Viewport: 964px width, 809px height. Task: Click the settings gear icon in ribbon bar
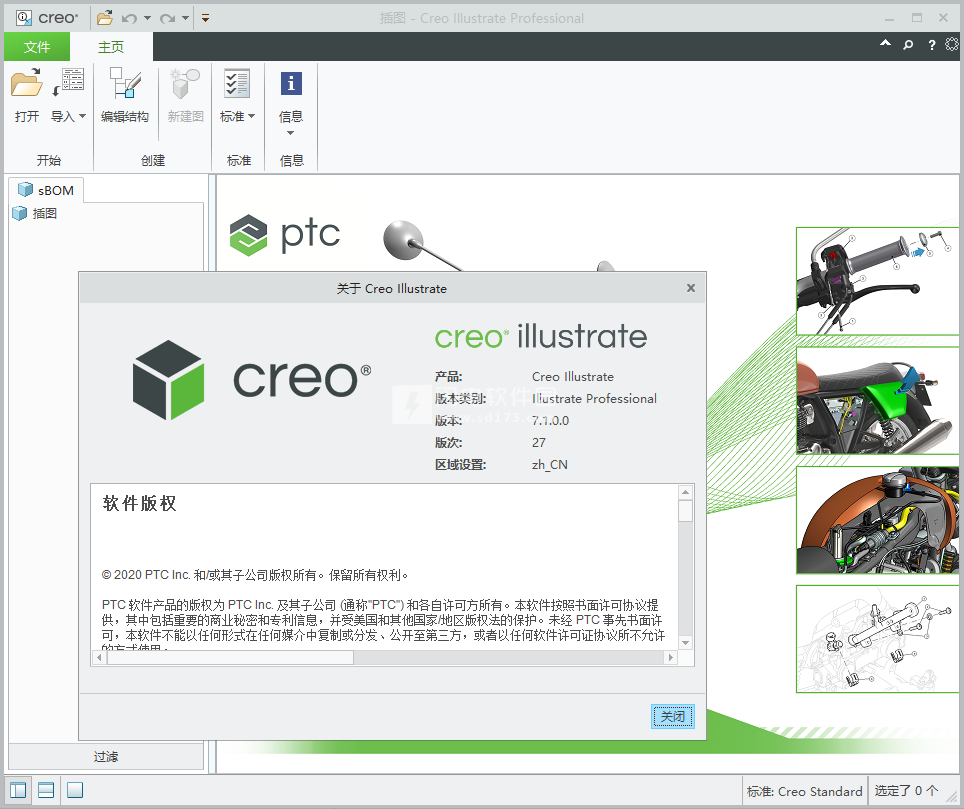coord(951,44)
